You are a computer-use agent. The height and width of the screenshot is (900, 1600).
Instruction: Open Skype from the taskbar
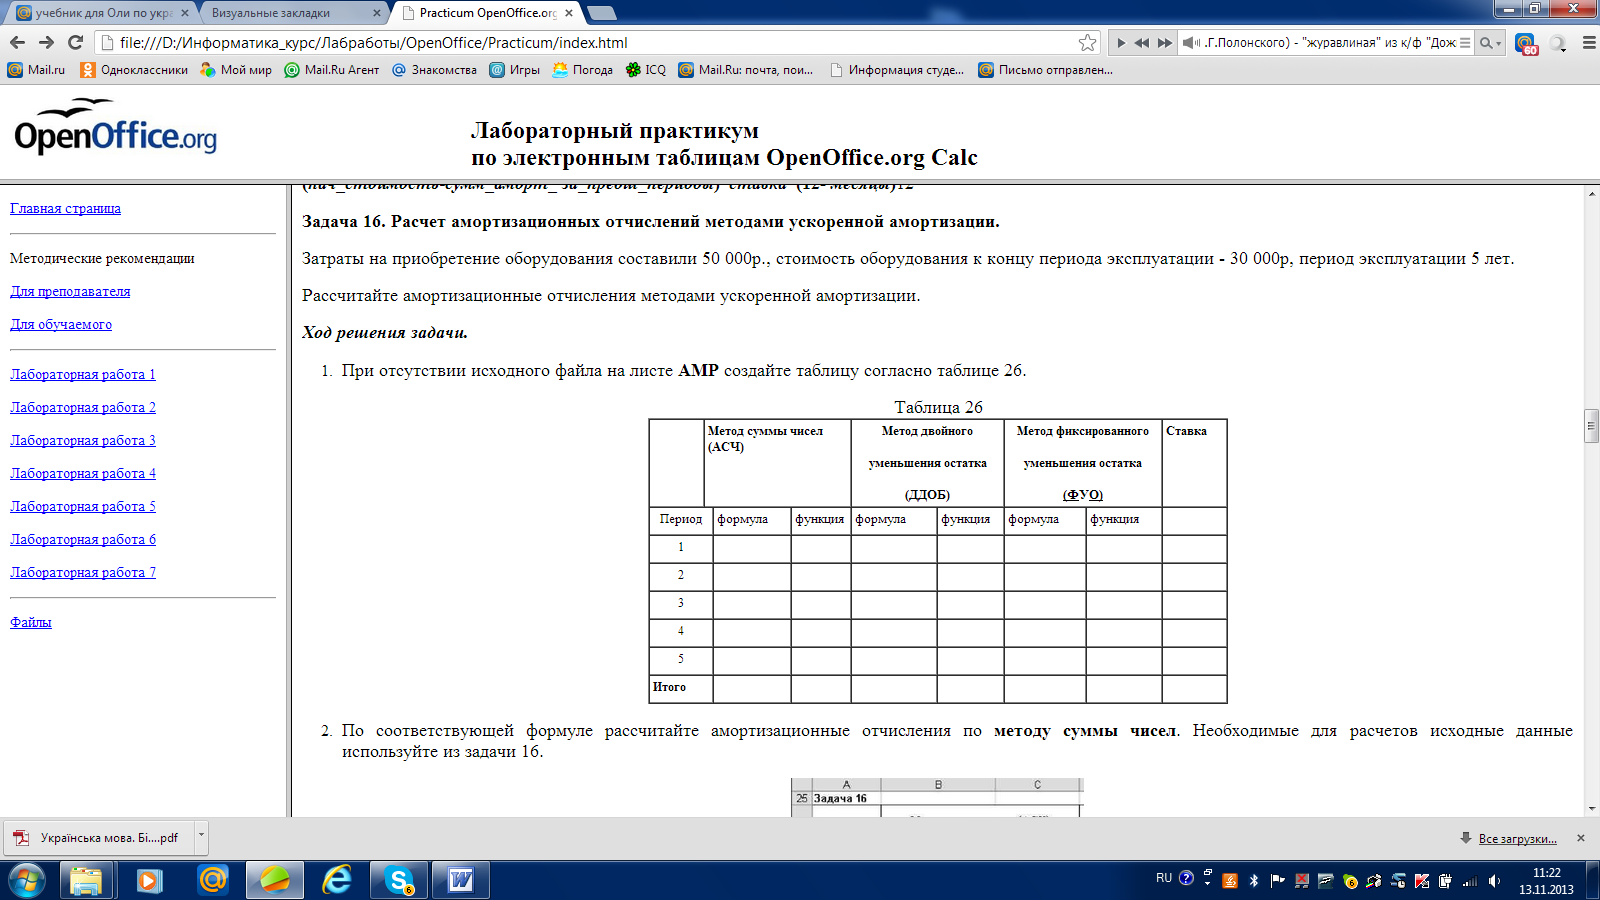[x=399, y=880]
